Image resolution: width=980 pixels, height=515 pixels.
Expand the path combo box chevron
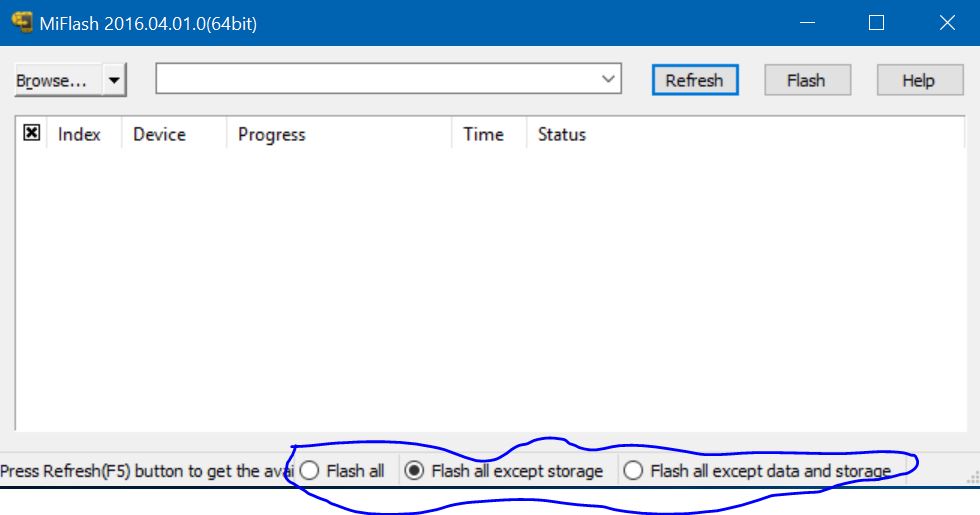click(x=608, y=79)
